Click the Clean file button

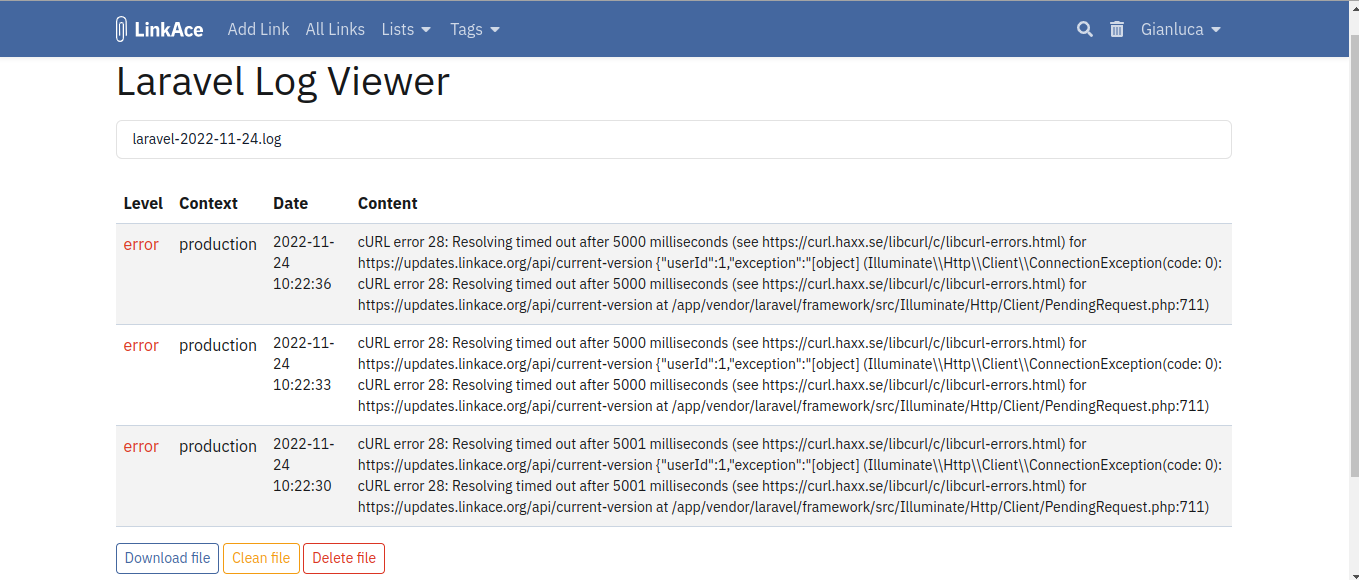pos(261,558)
